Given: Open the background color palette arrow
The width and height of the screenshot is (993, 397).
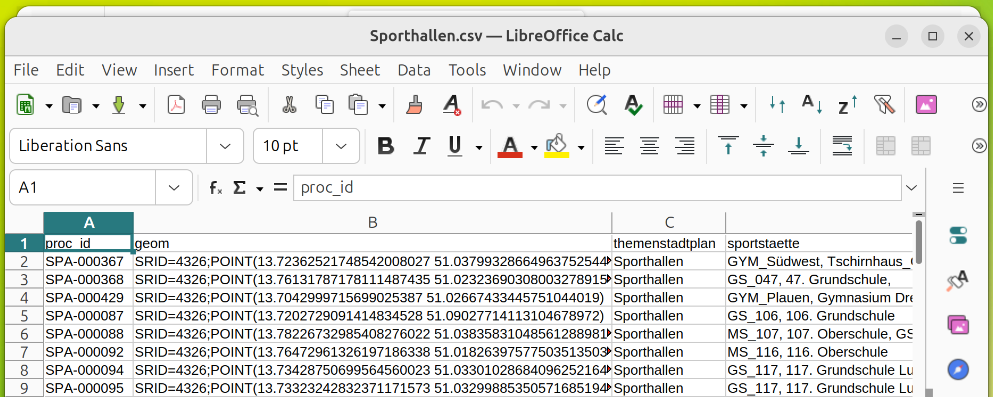Looking at the screenshot, I should (x=581, y=148).
